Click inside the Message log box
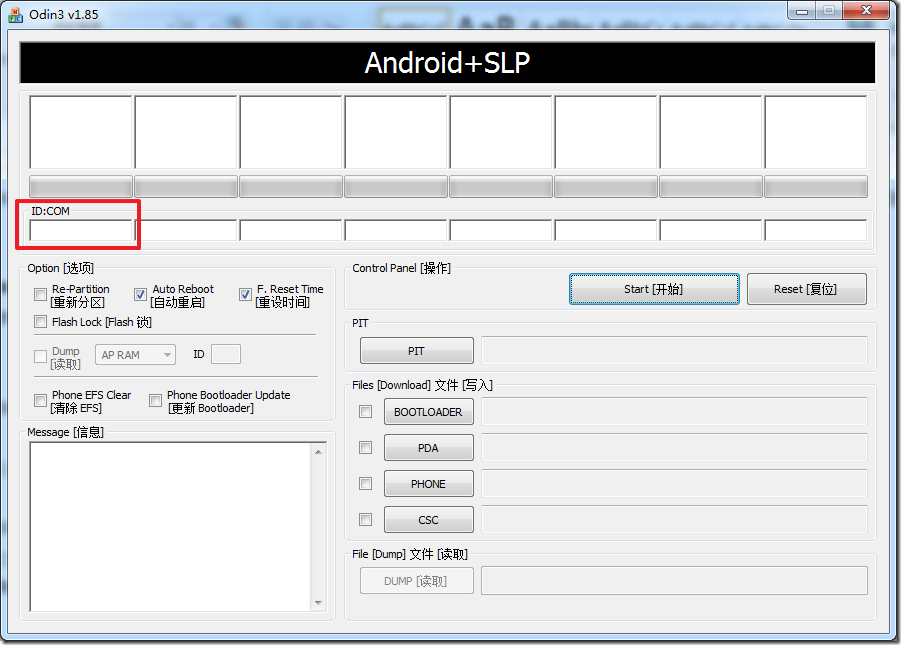The image size is (901, 645). 171,527
